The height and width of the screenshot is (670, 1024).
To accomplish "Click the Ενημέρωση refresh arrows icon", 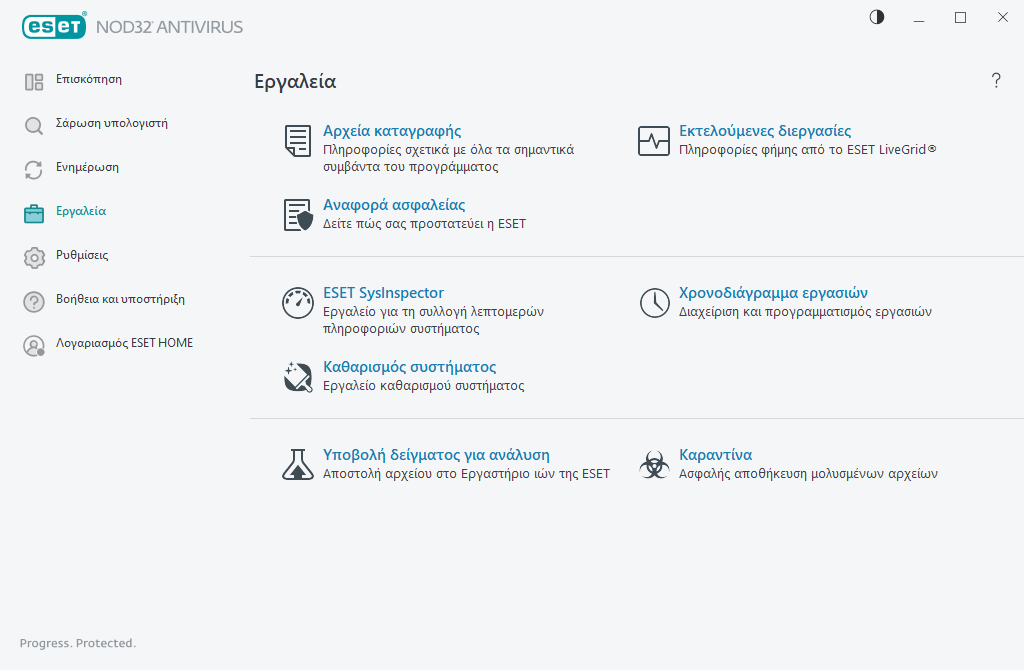I will 34,170.
